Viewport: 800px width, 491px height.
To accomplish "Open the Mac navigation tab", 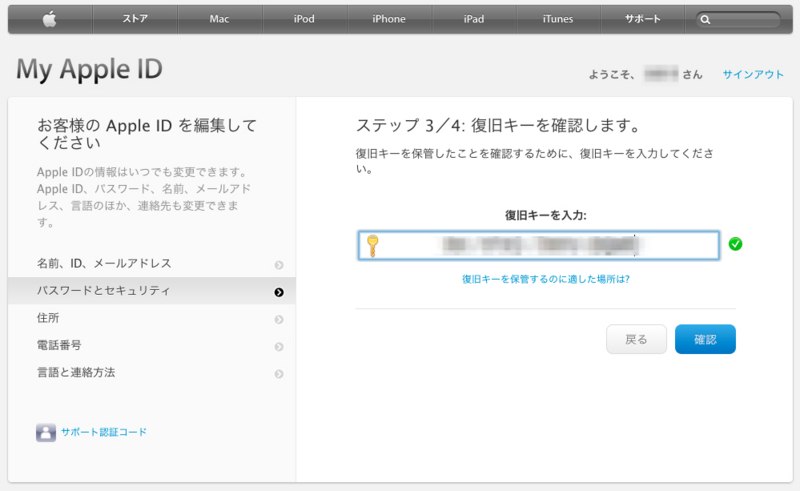I will coord(219,19).
